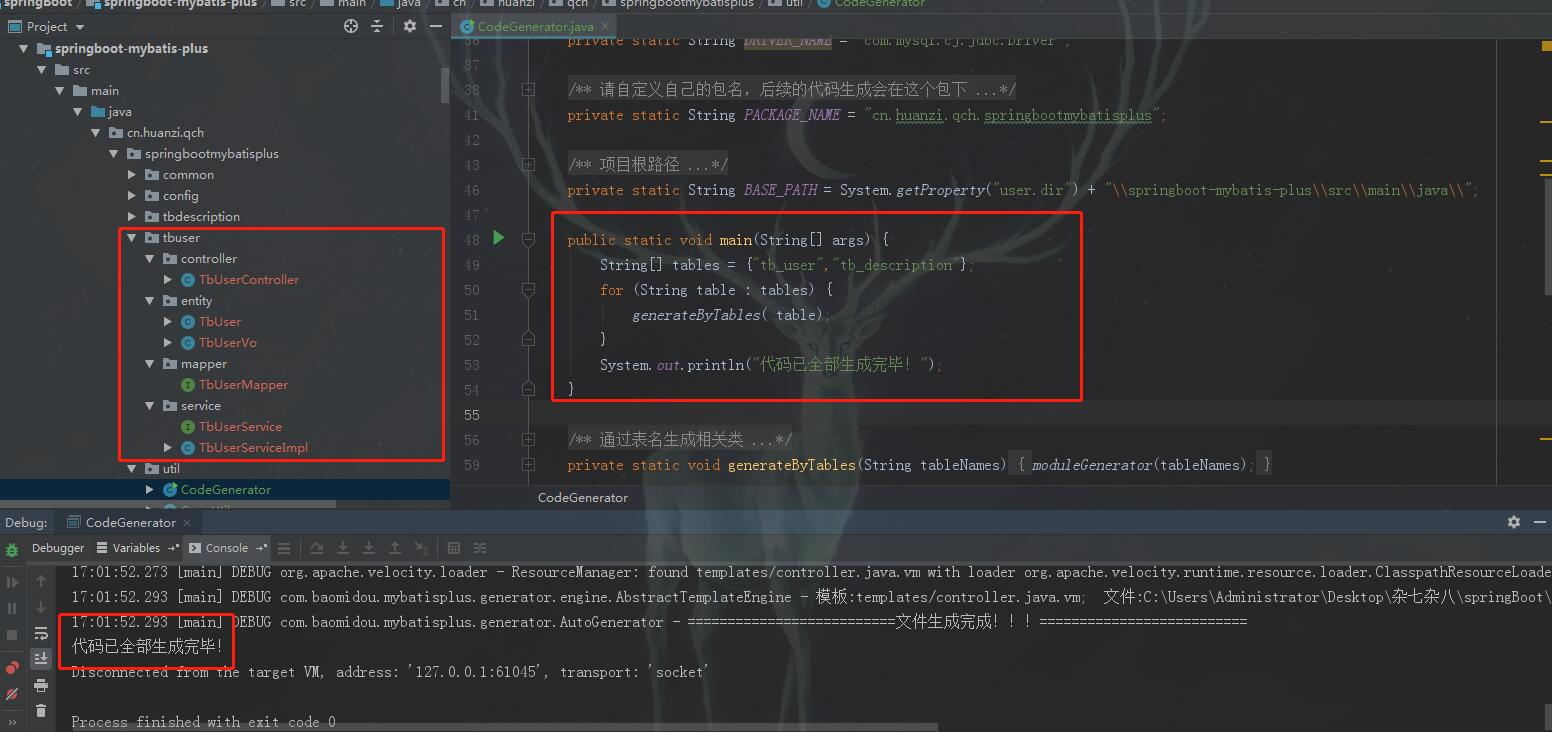
Task: Click Select Opened File crosshair in Project panel
Action: click(x=350, y=26)
